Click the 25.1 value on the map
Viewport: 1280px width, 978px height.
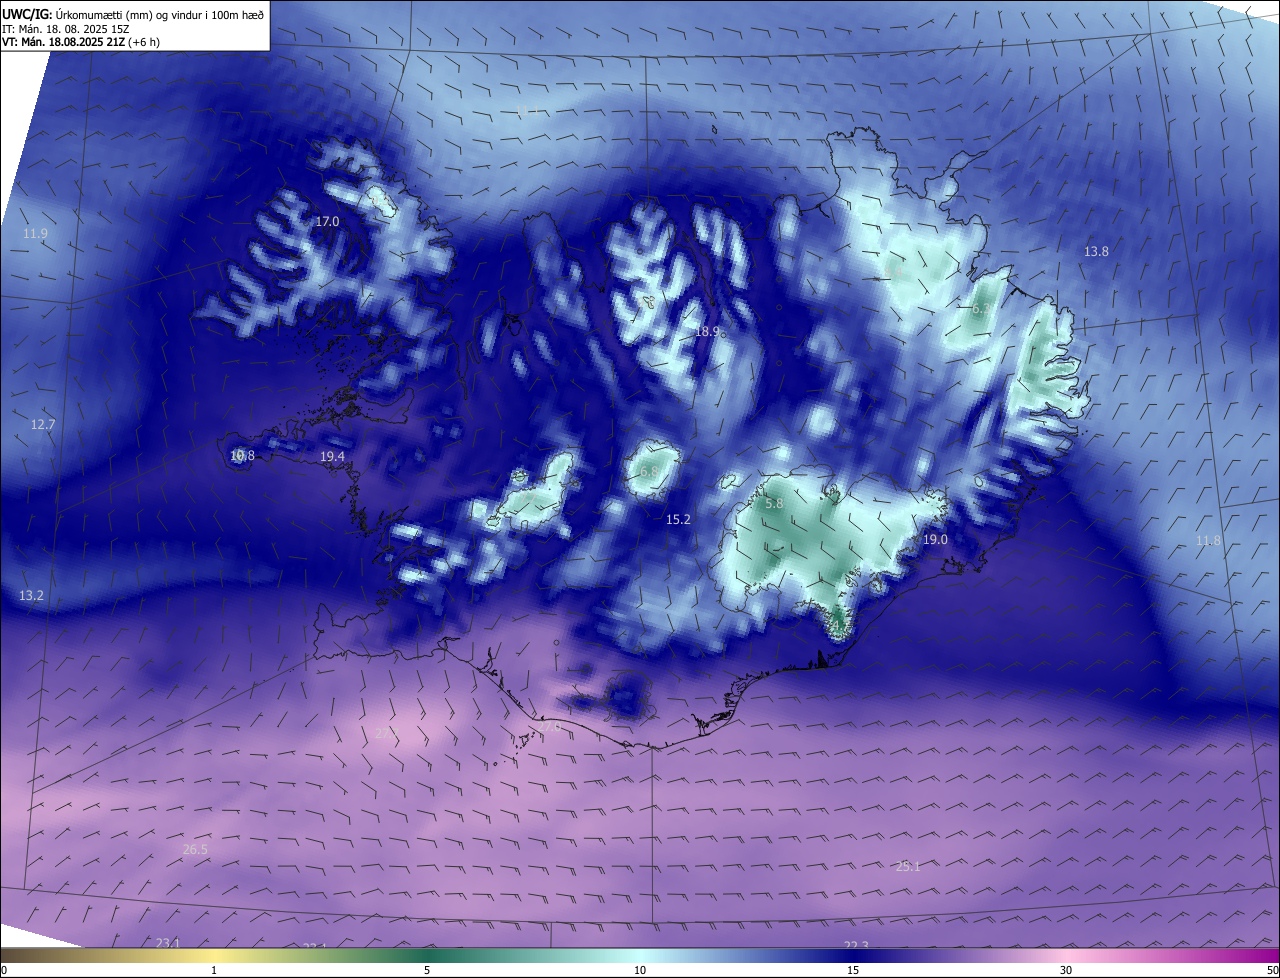[907, 866]
